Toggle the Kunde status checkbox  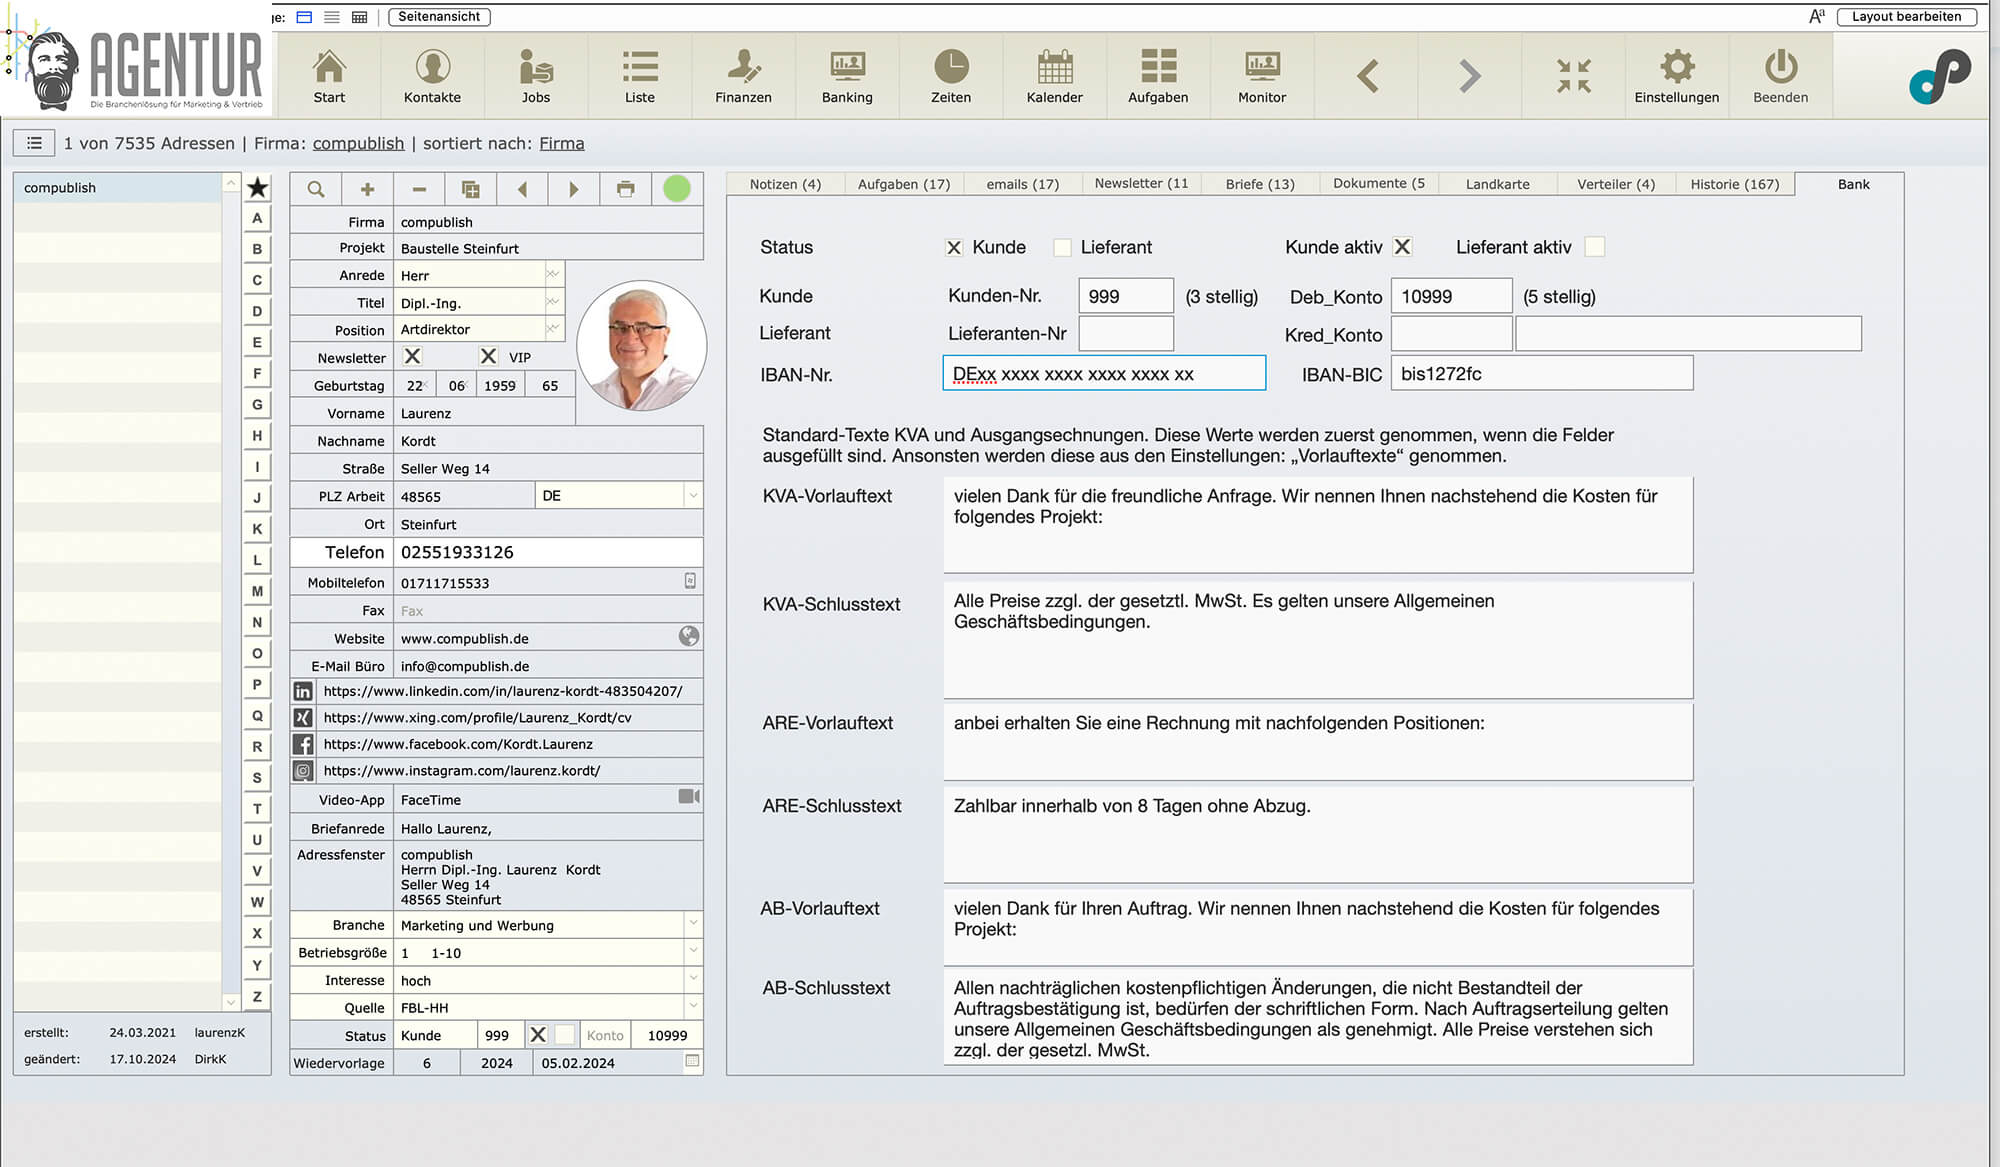coord(954,248)
